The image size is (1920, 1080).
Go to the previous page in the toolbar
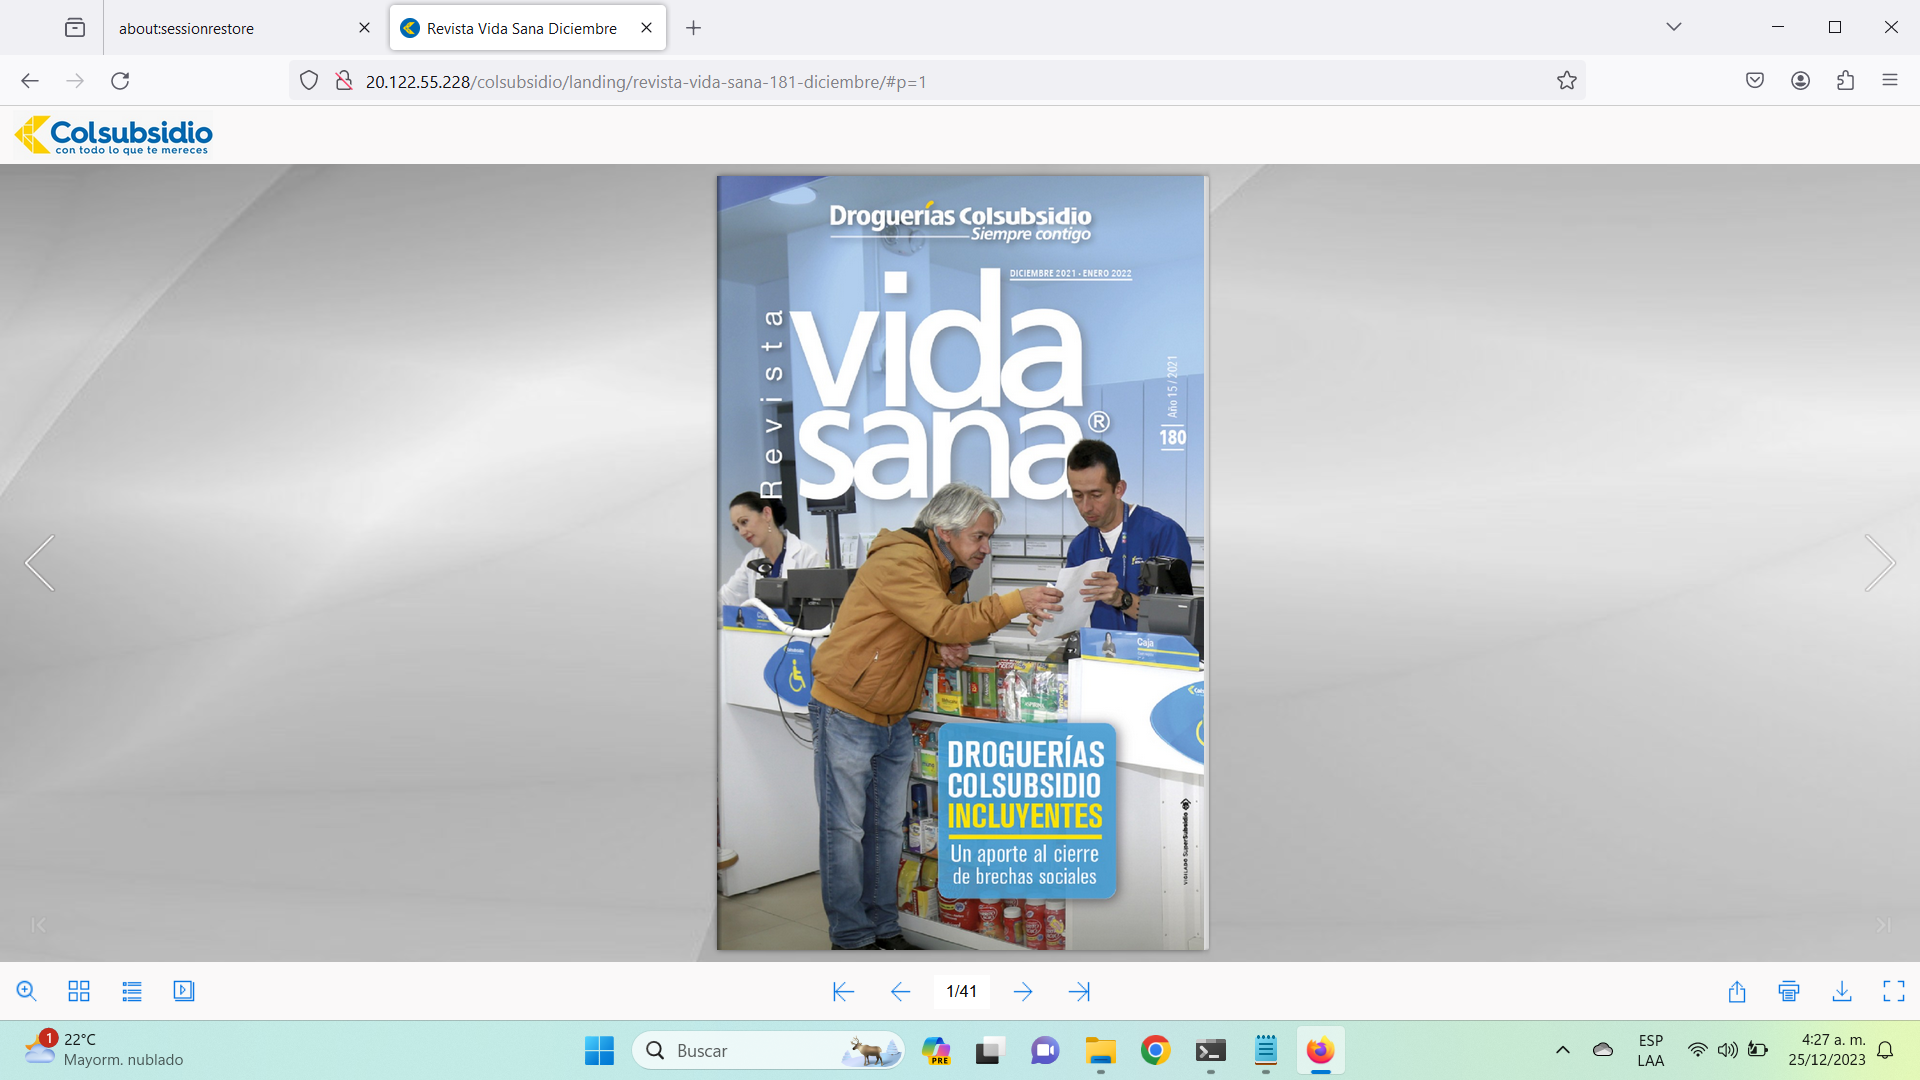900,992
